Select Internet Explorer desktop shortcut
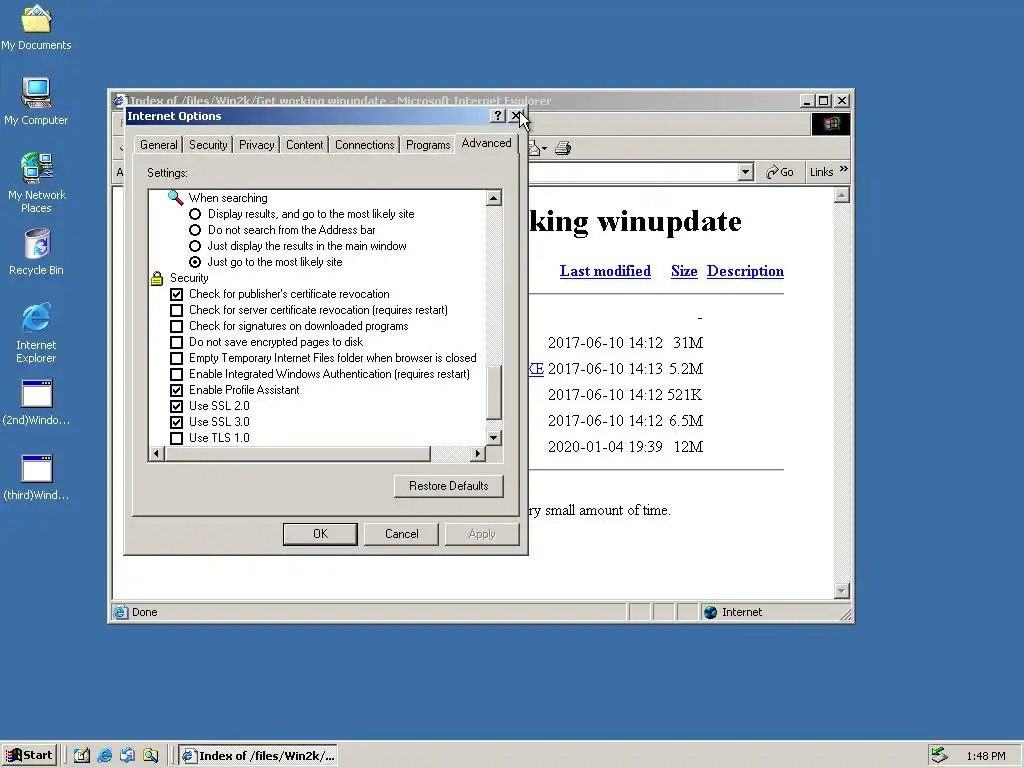1024x768 pixels. tap(36, 333)
